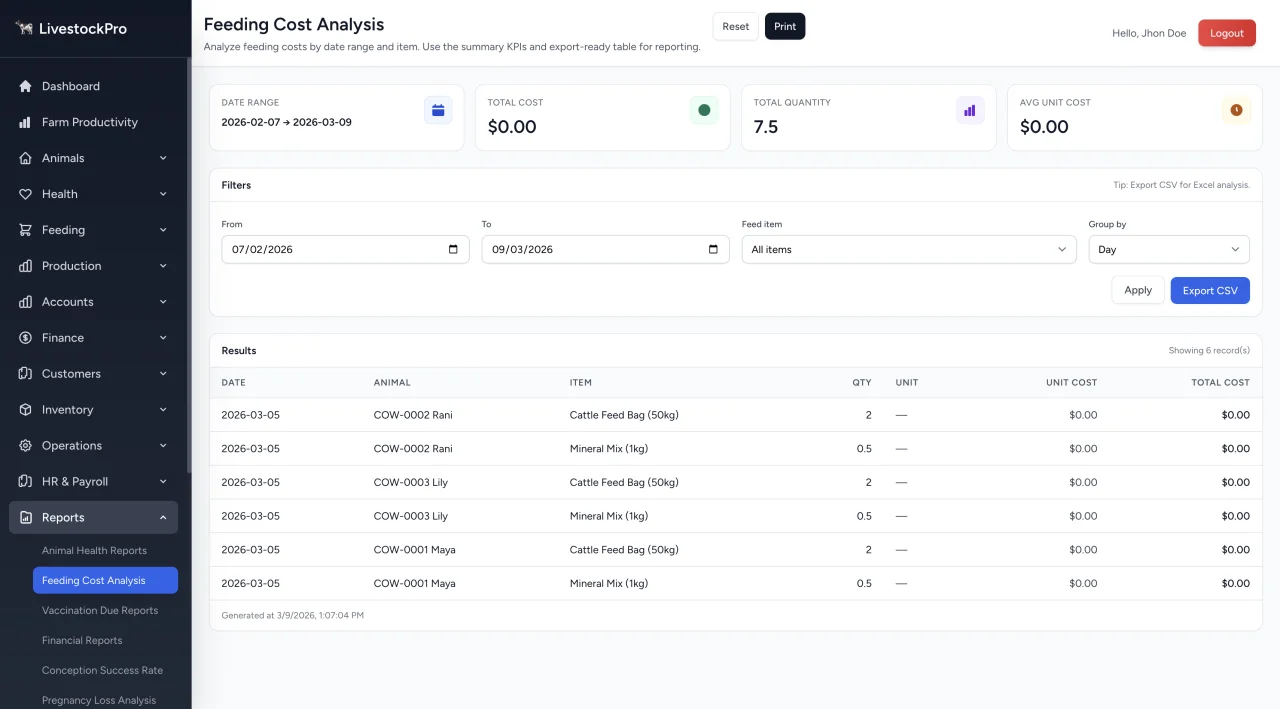
Task: Click the '7.5' total quantity value
Action: 766,127
